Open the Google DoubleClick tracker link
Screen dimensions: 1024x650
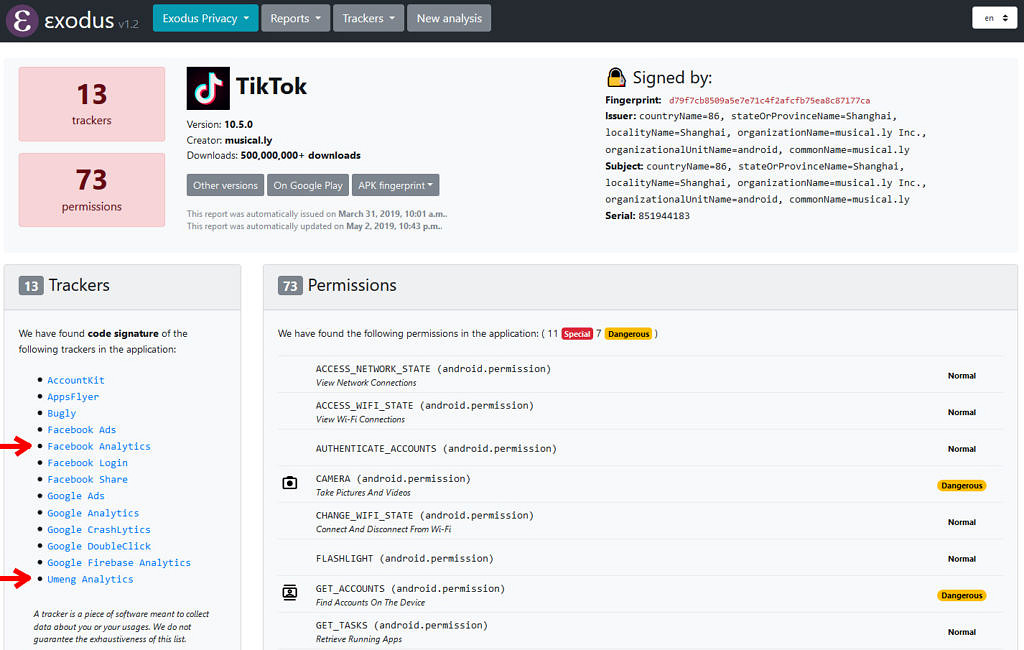(x=99, y=546)
